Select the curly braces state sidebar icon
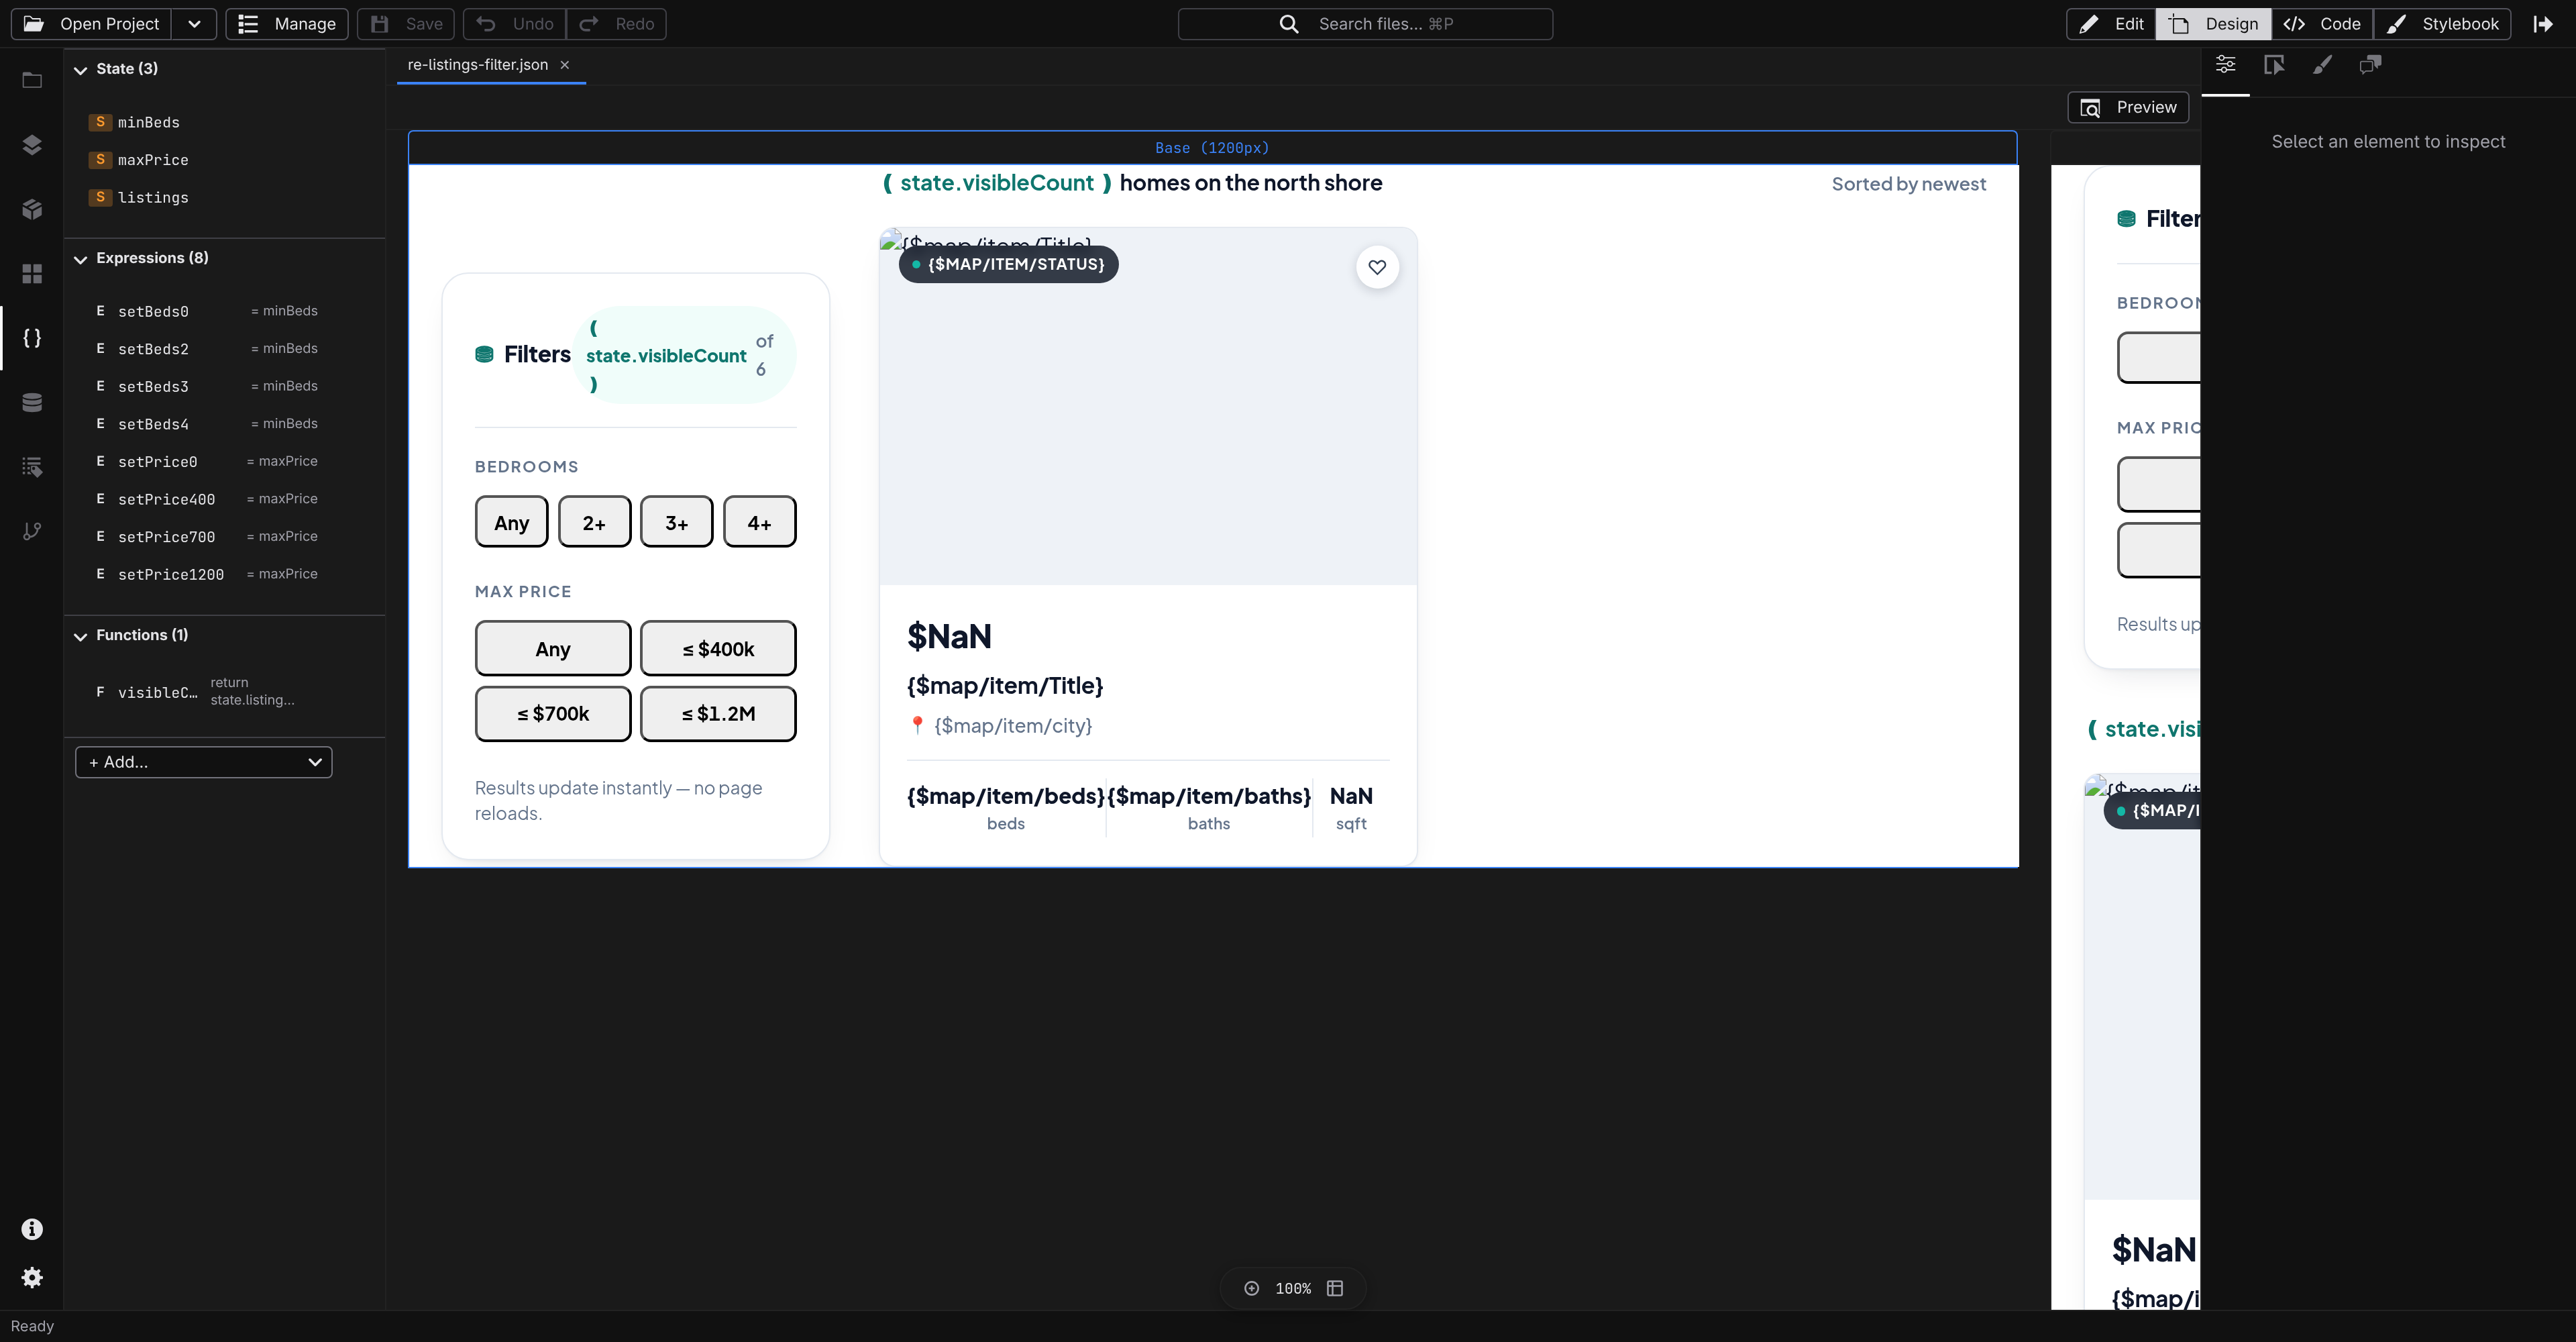The image size is (2576, 1342). [32, 338]
